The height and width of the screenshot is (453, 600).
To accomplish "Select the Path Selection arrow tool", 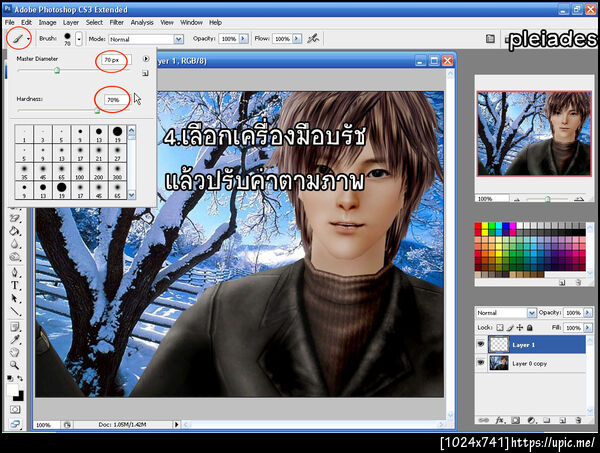I will 15,298.
